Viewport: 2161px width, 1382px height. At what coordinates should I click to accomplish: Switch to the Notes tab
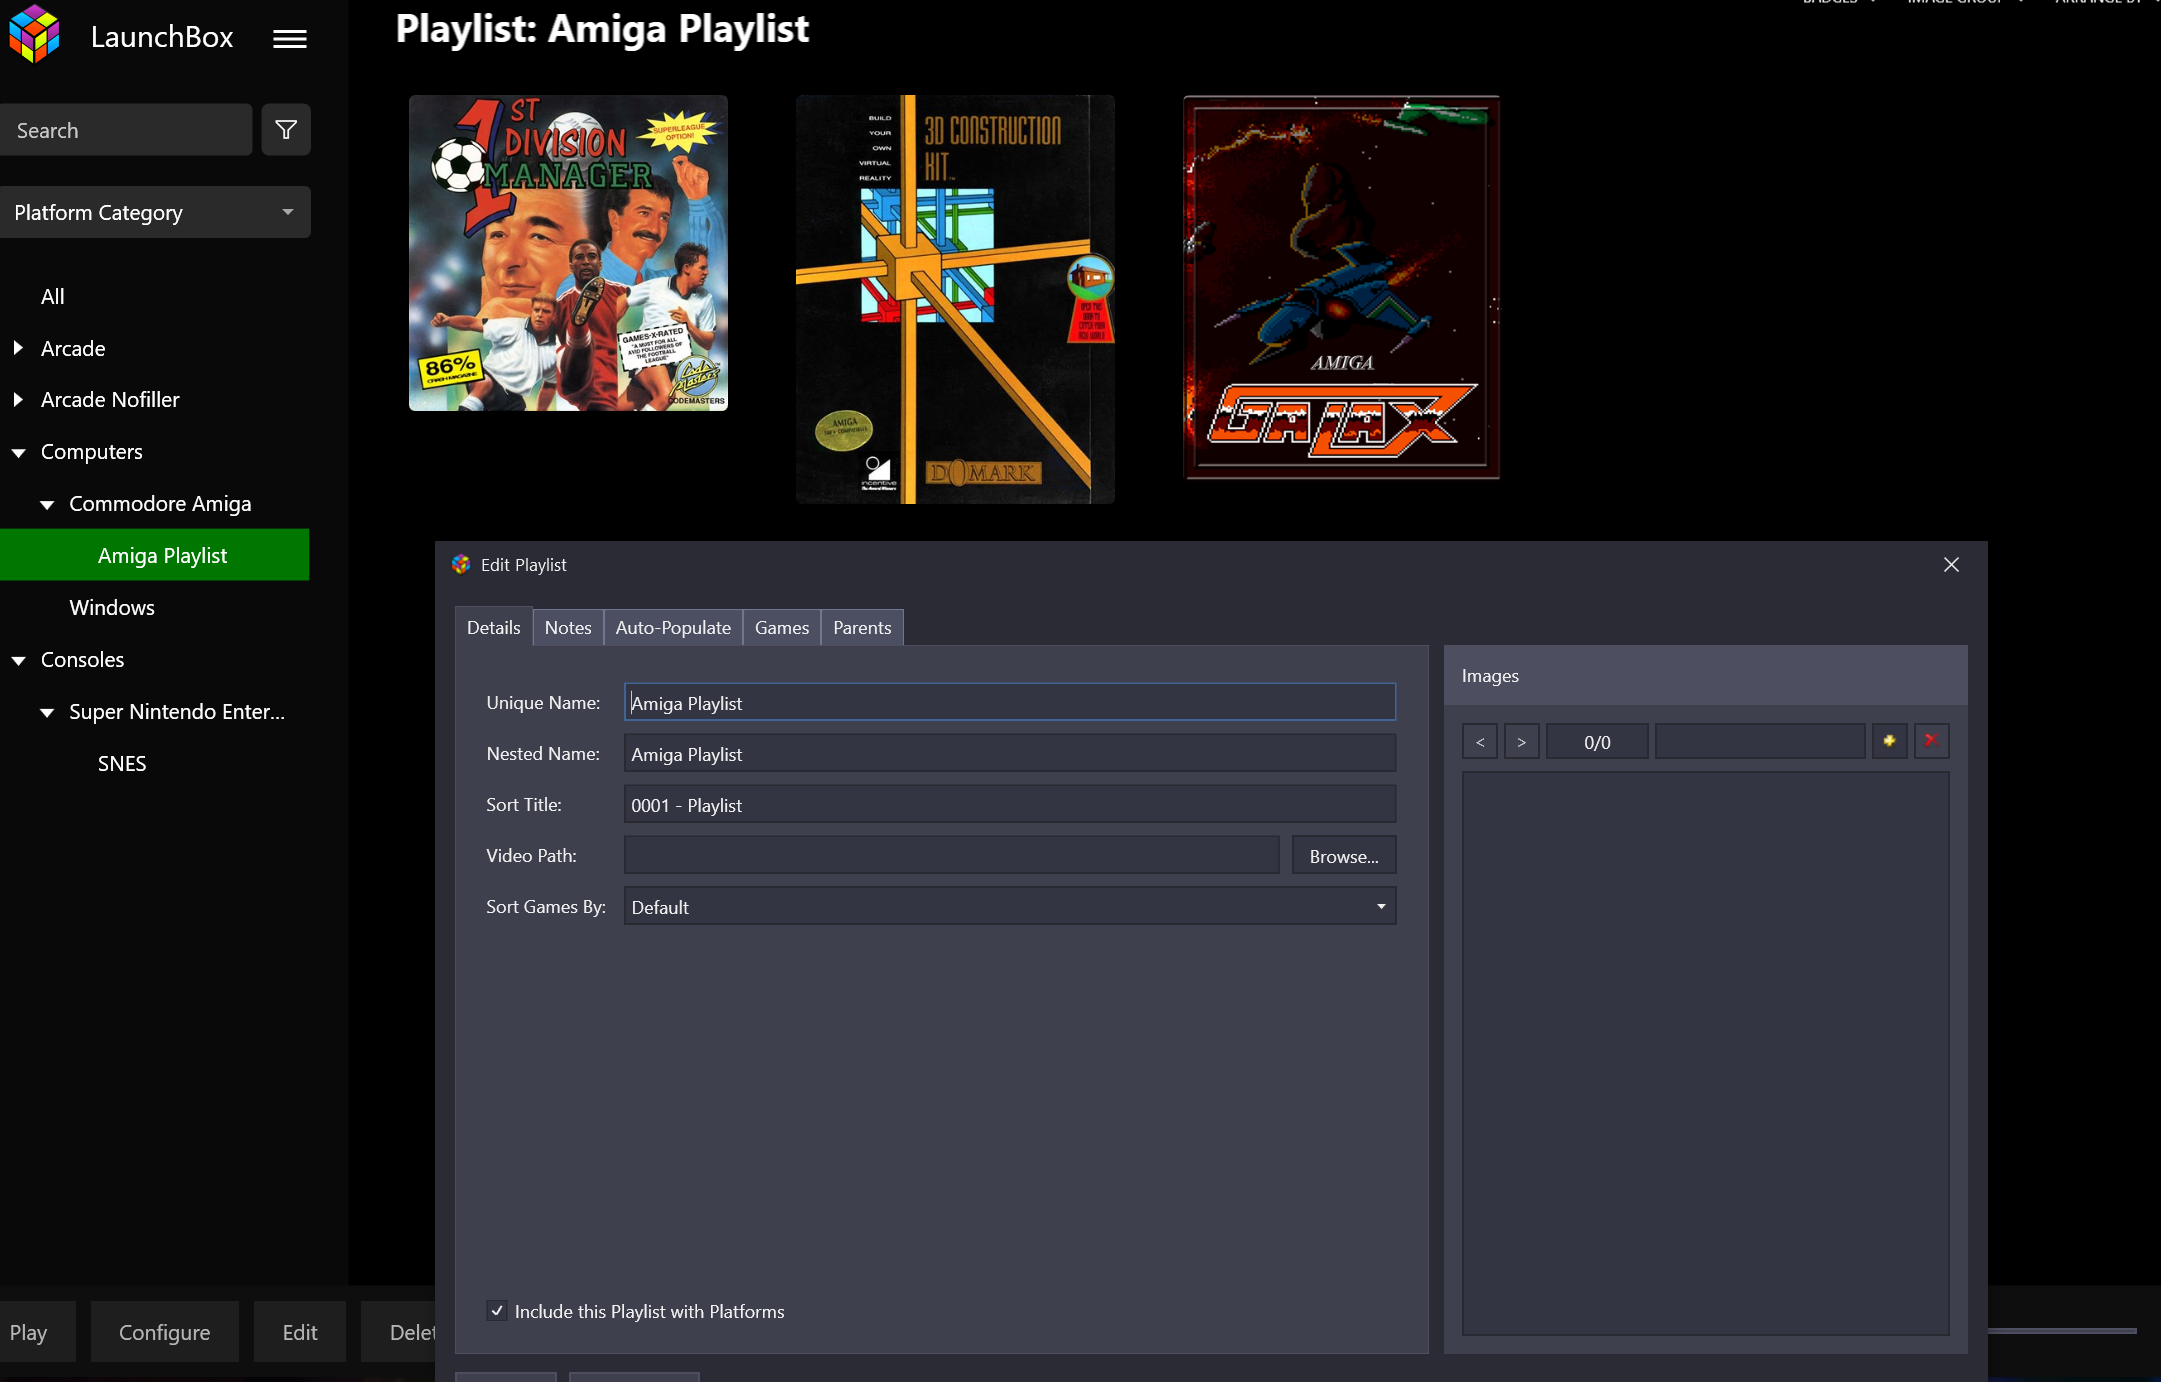pos(568,627)
